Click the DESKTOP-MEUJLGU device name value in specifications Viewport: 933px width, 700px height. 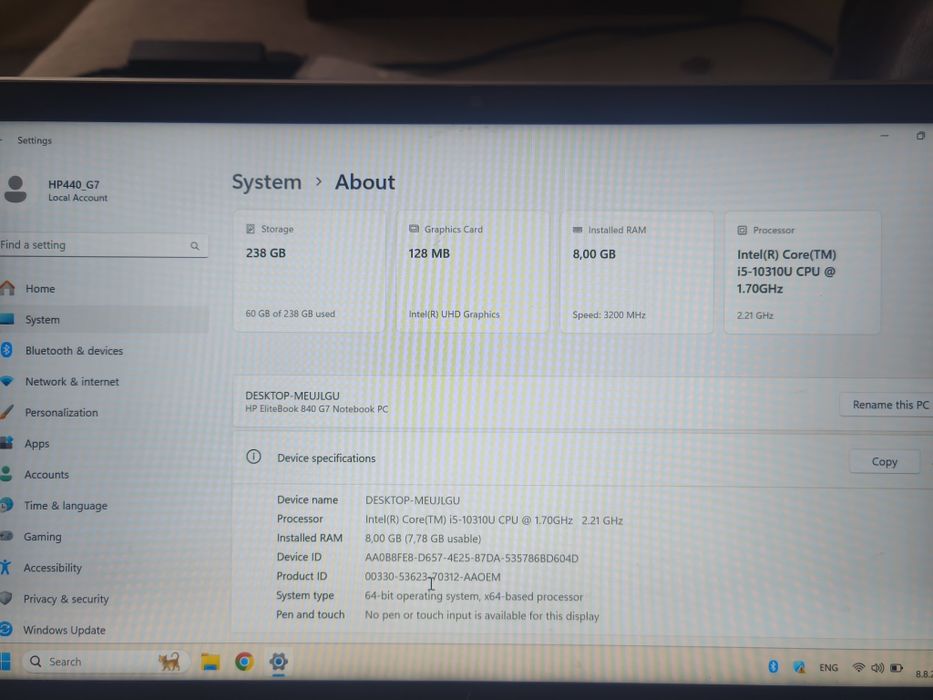click(x=412, y=501)
